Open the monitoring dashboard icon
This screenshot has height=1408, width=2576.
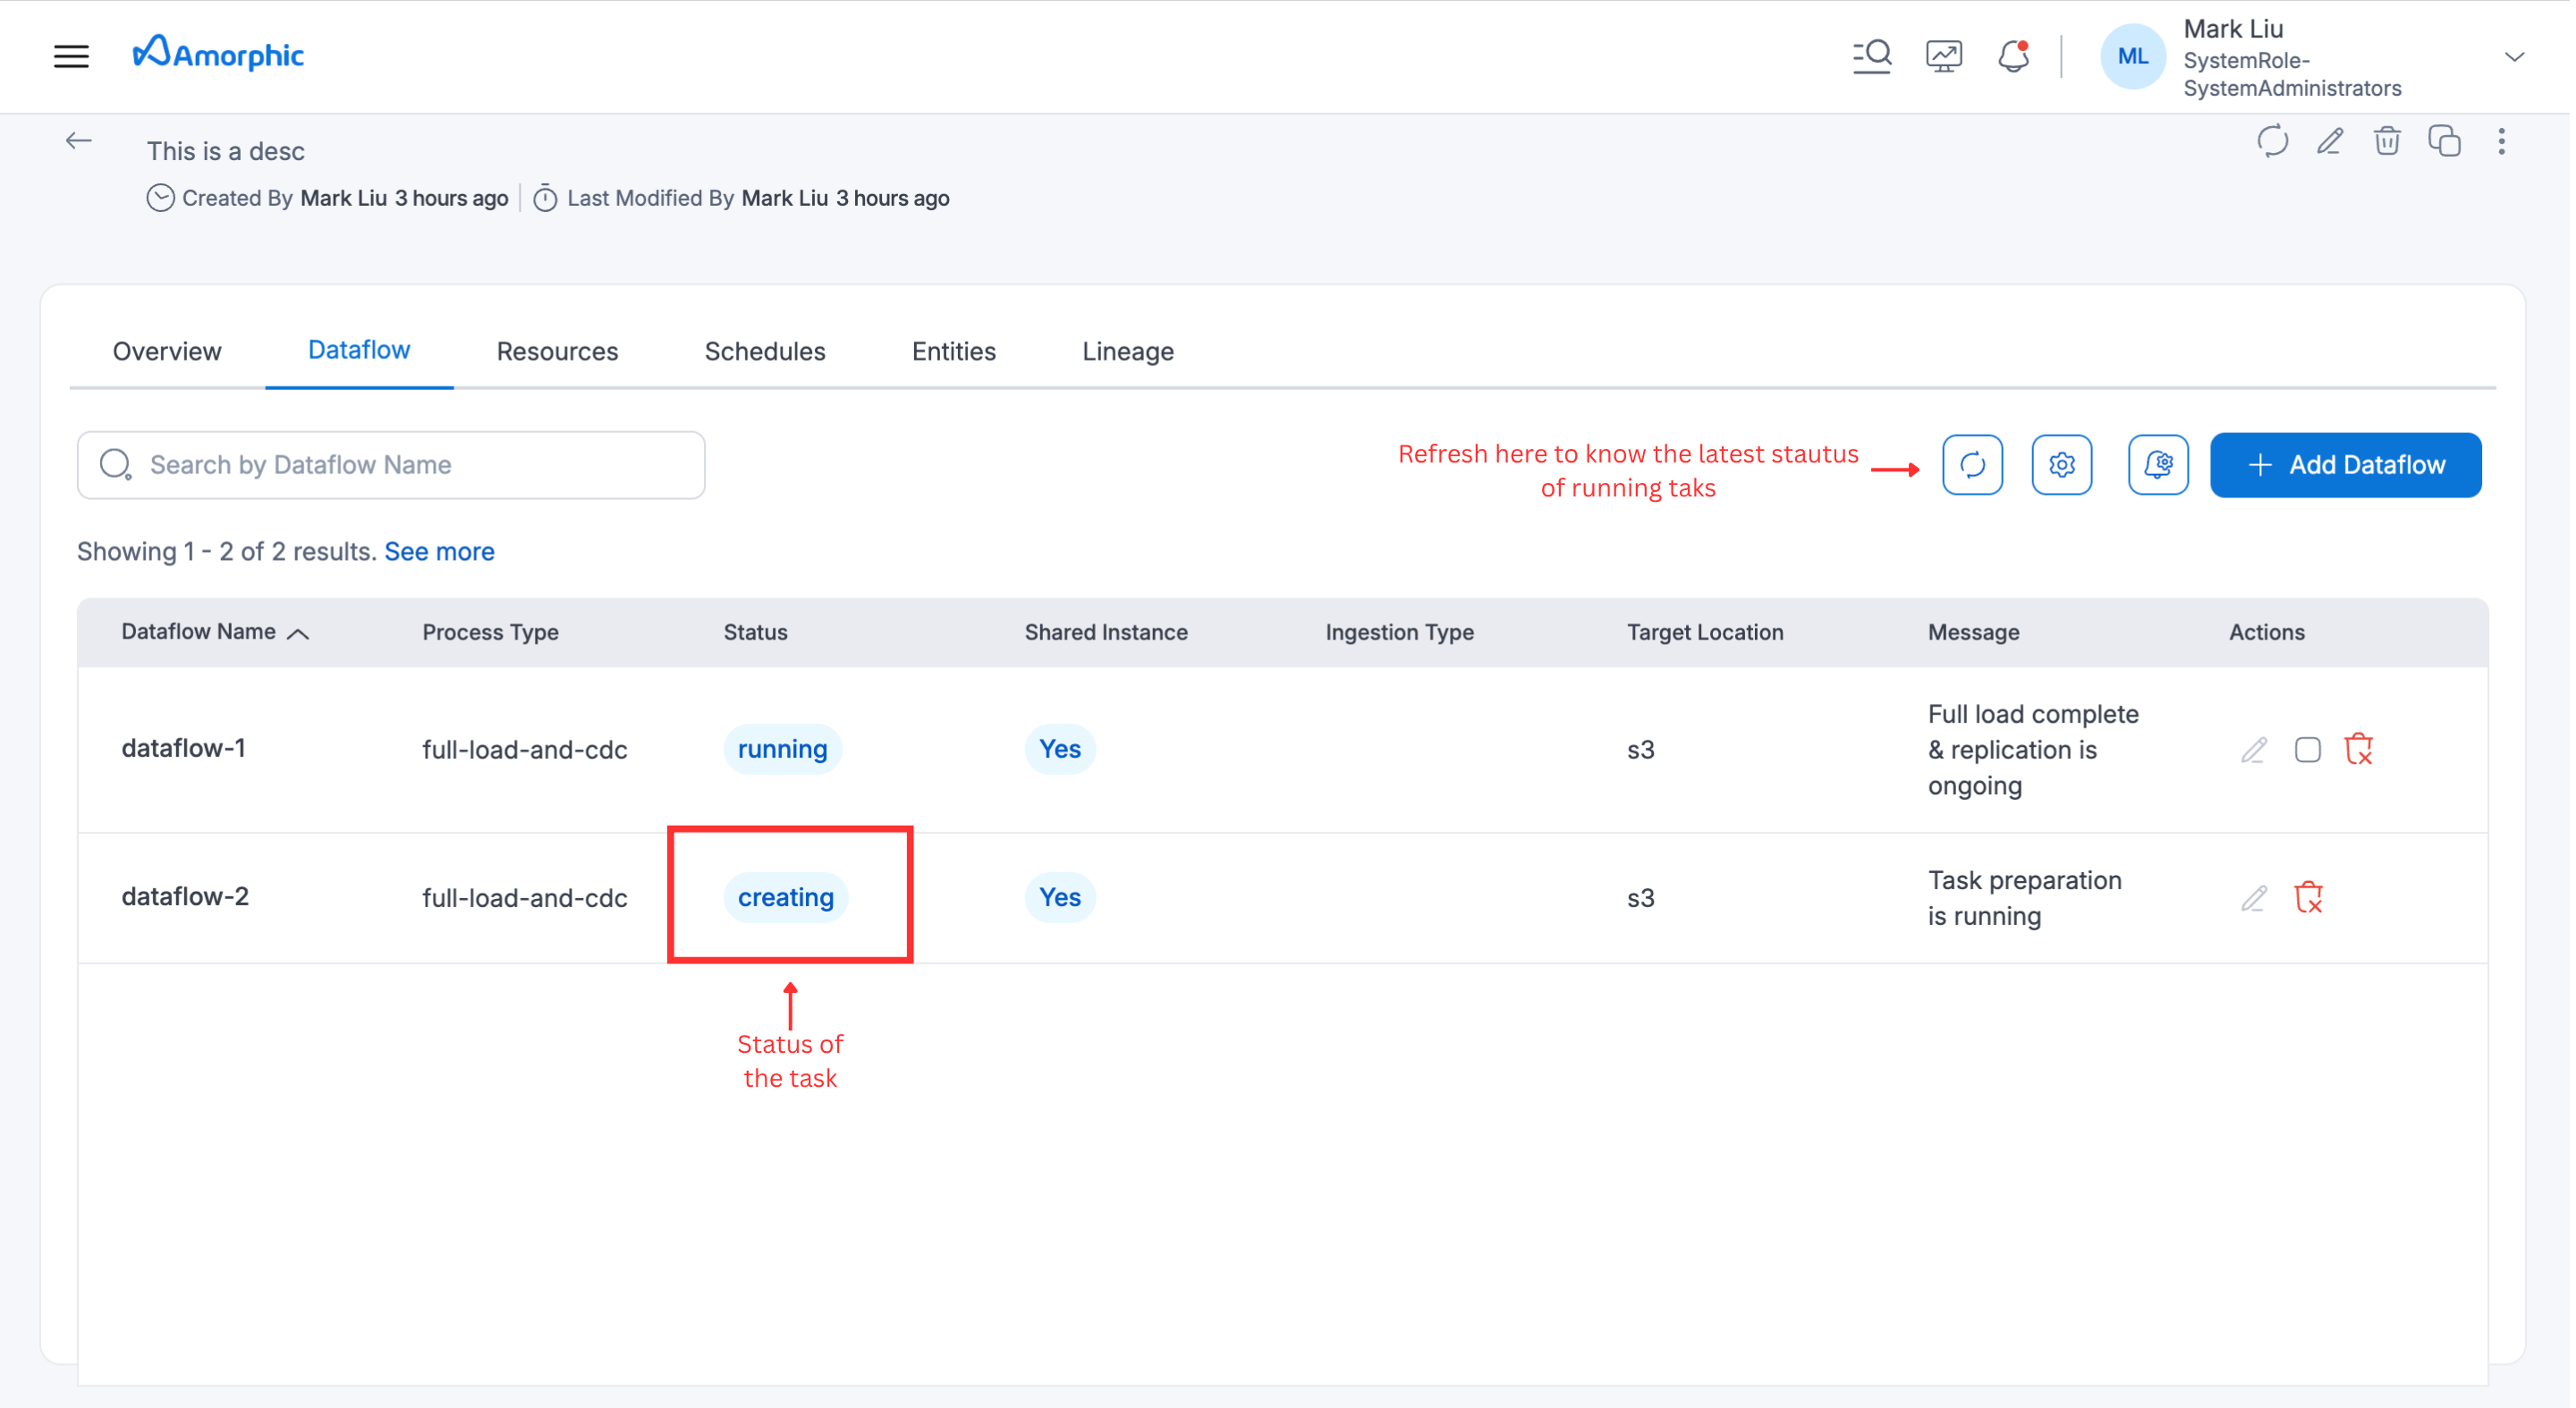point(1943,56)
